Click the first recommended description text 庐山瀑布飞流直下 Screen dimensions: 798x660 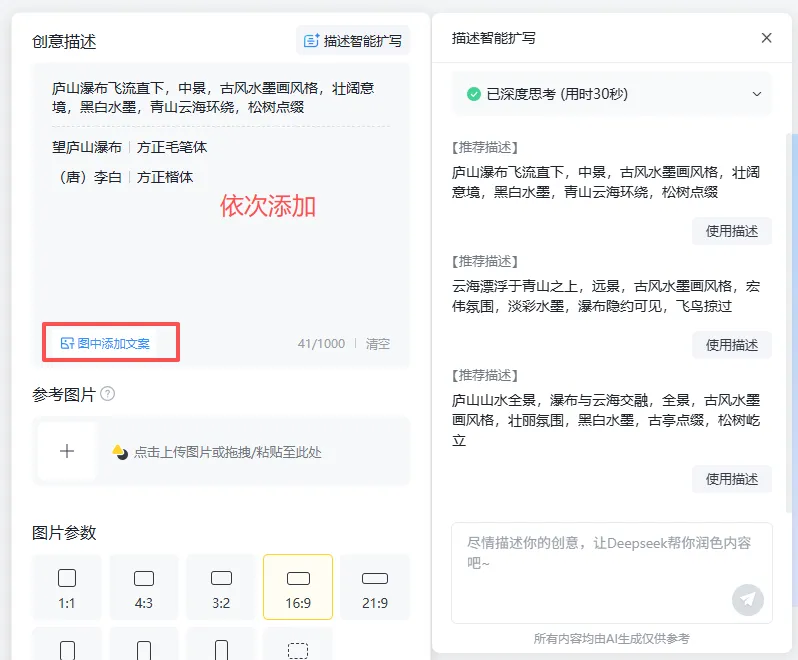(606, 182)
